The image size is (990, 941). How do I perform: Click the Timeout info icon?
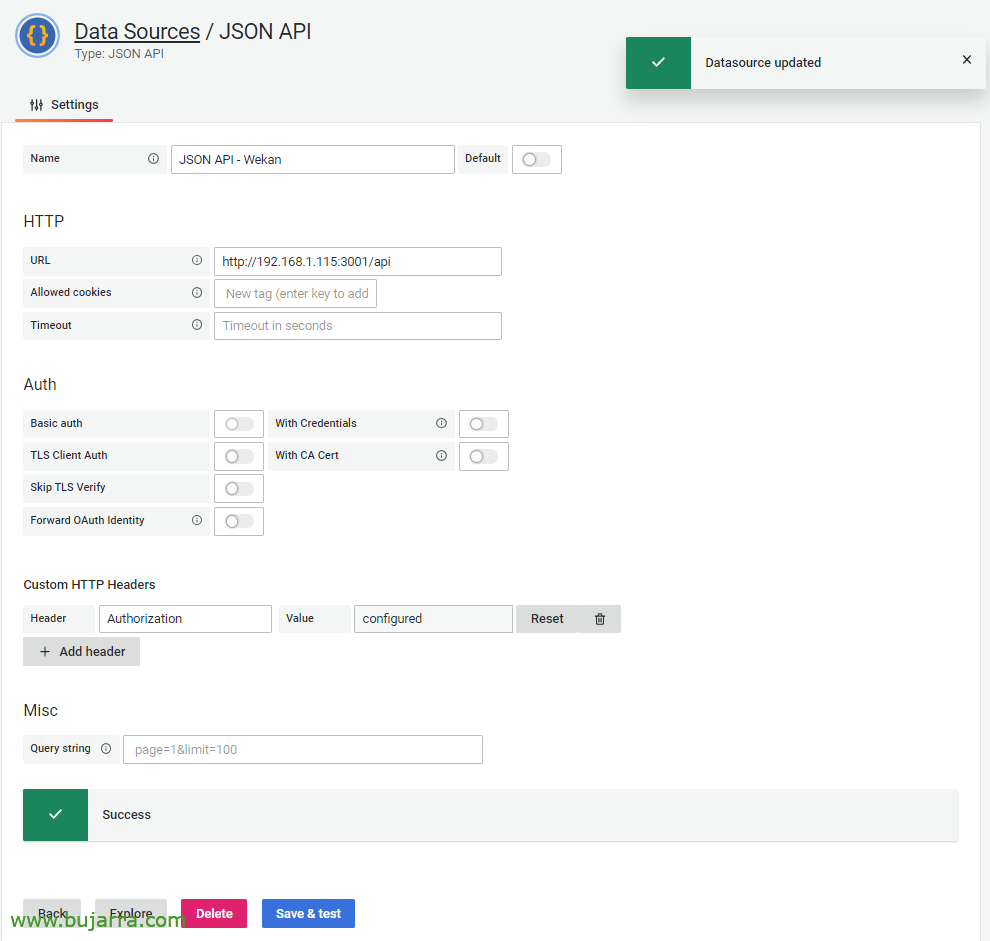pyautogui.click(x=197, y=325)
